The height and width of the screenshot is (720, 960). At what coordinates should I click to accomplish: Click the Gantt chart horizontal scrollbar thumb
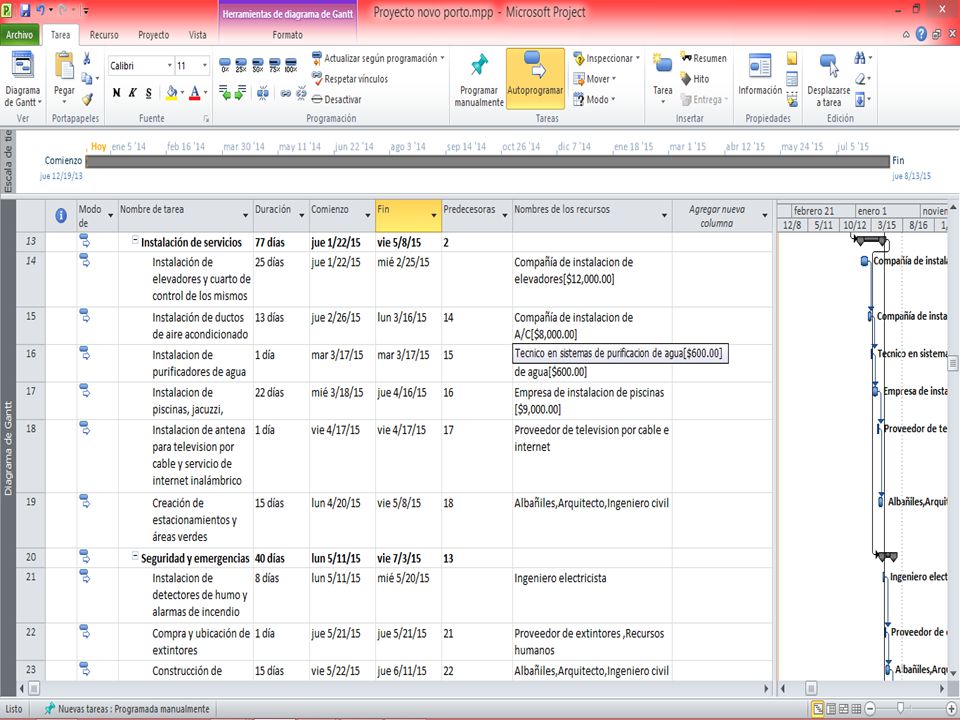(811, 688)
